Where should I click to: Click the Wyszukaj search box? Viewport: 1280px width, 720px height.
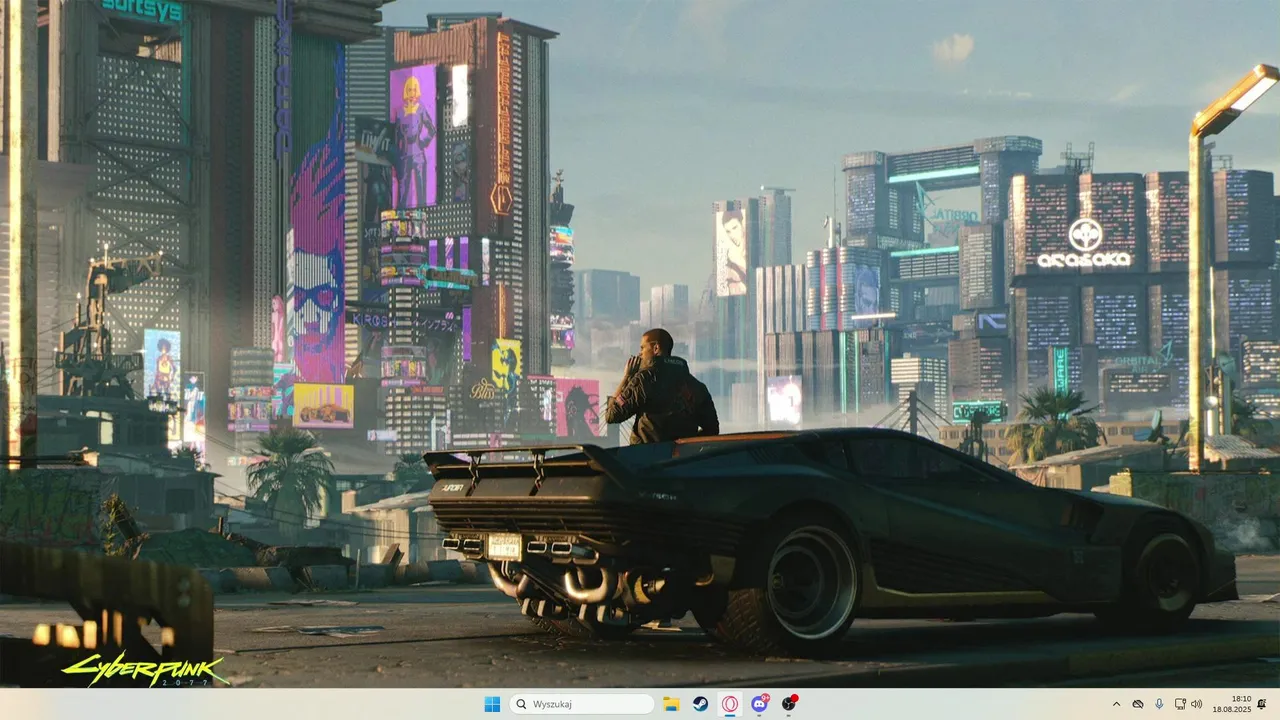coord(582,704)
